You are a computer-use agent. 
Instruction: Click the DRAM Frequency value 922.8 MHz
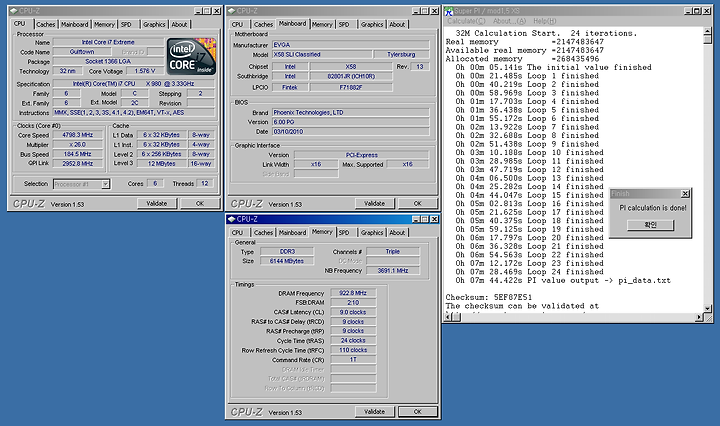tap(353, 293)
